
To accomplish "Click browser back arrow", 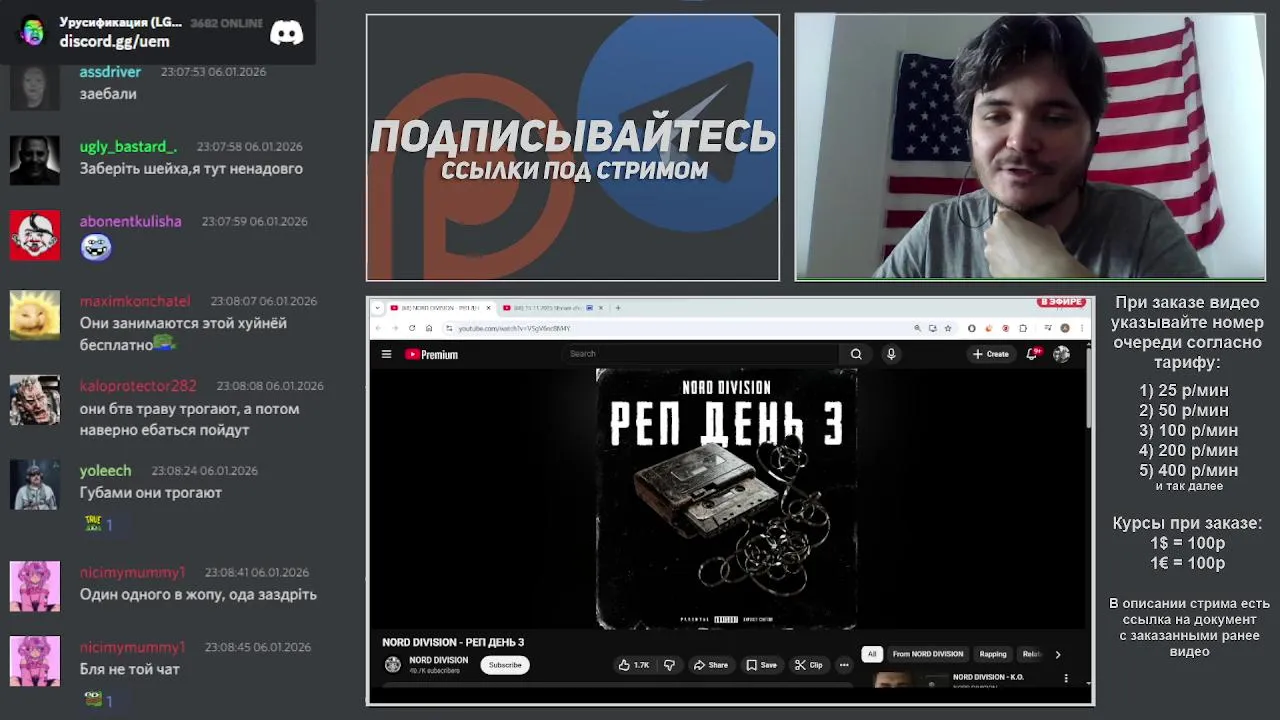I will (x=379, y=328).
